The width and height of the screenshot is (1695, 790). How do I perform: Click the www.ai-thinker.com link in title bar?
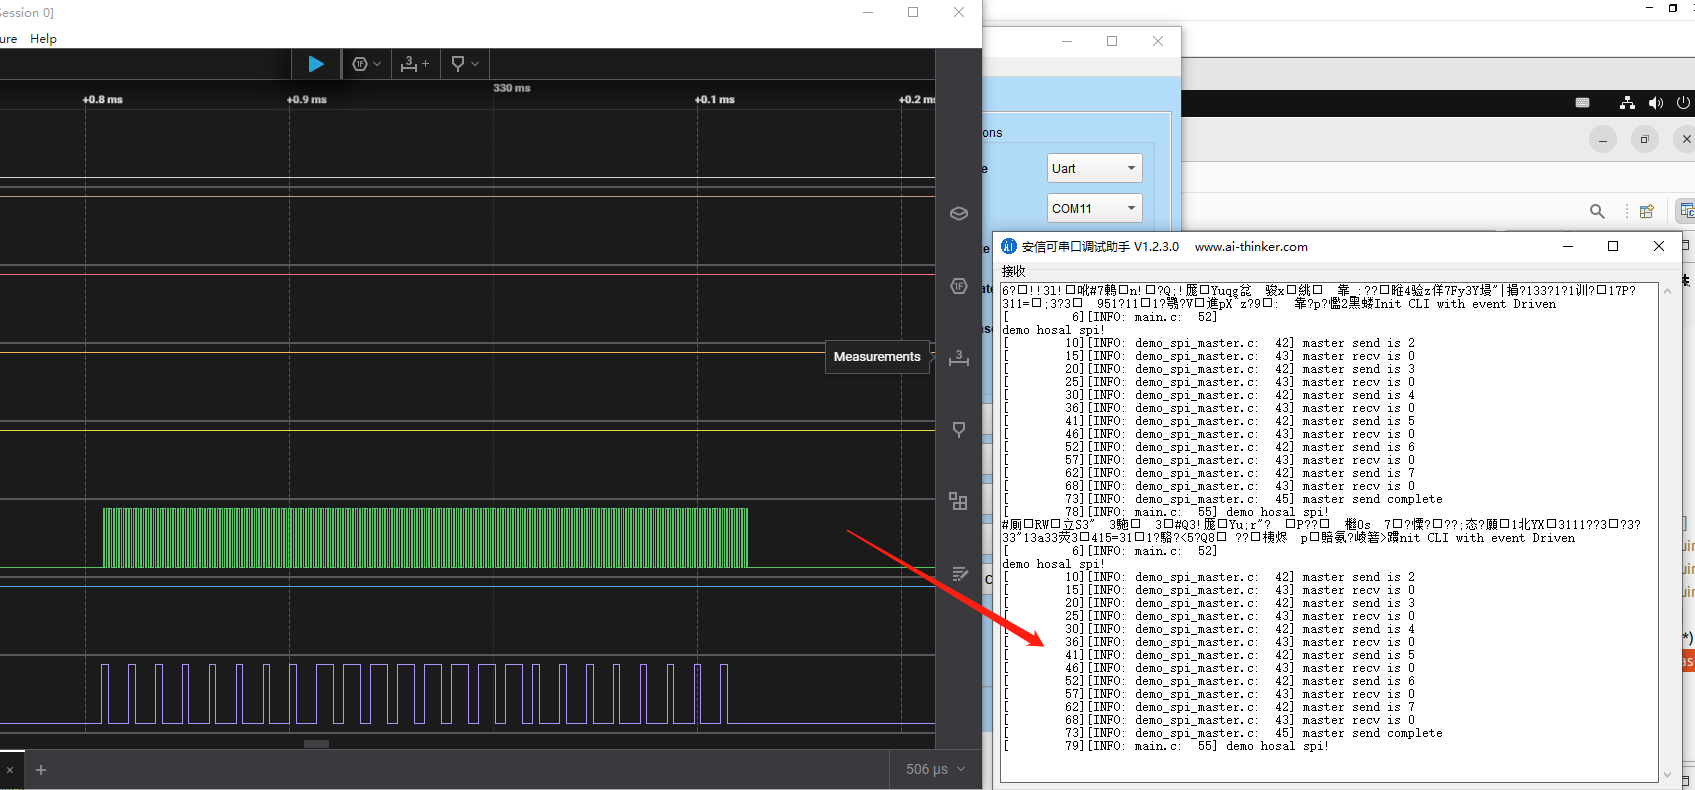pos(1251,247)
